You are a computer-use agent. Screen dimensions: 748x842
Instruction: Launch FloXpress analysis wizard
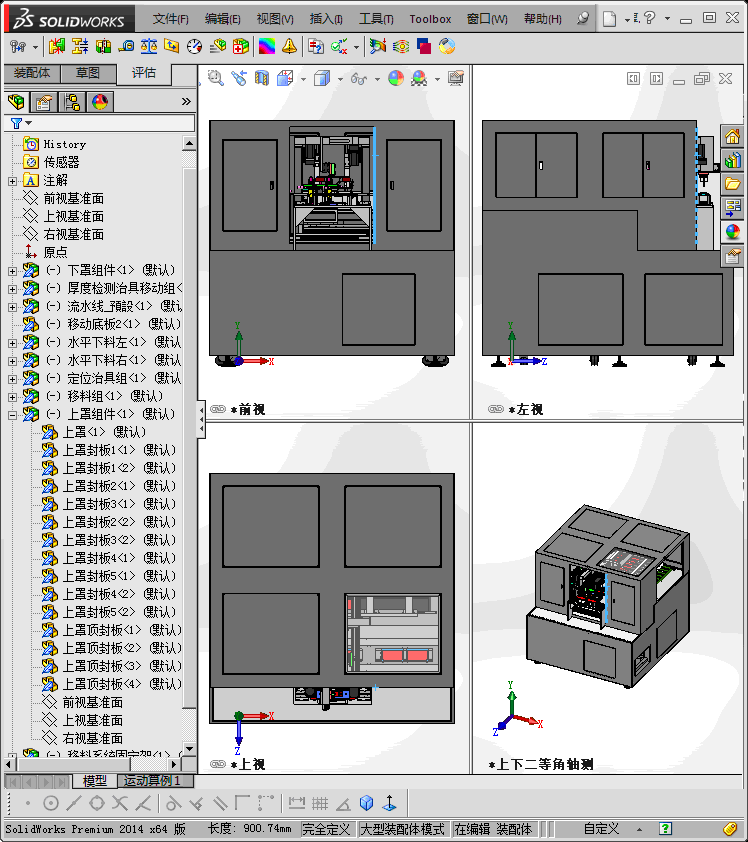point(401,47)
